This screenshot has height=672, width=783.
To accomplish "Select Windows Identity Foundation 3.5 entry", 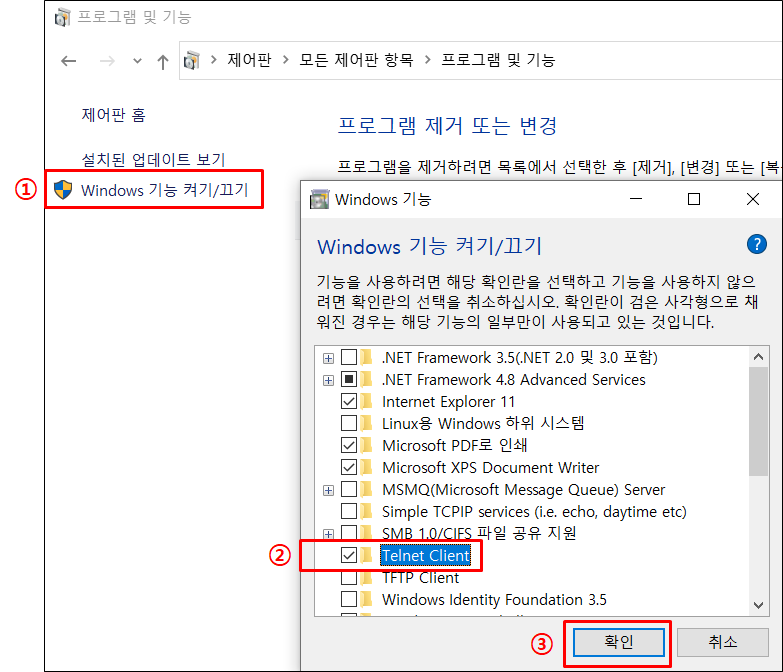I will click(x=494, y=599).
